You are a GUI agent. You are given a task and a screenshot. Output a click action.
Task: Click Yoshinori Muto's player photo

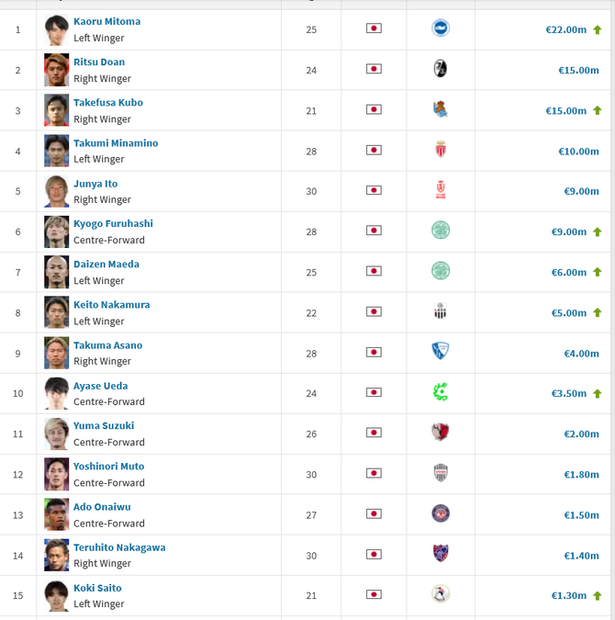click(x=57, y=474)
